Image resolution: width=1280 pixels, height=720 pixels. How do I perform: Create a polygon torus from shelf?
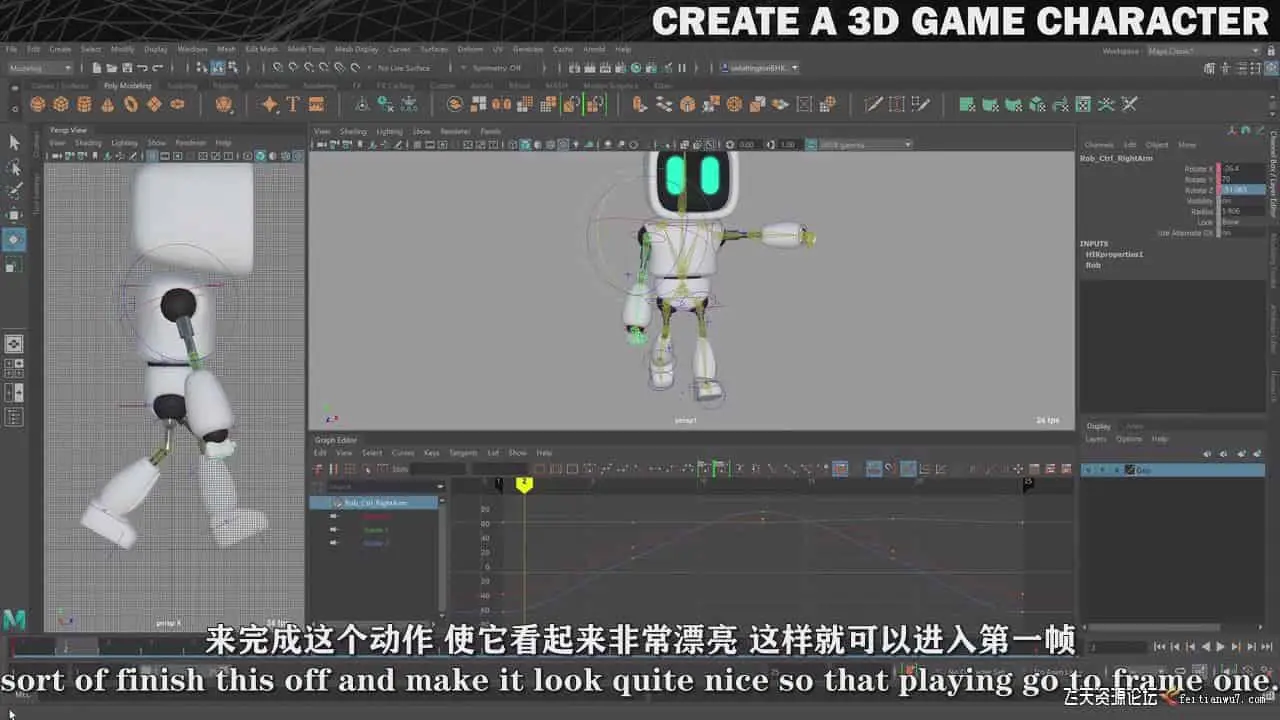[131, 104]
